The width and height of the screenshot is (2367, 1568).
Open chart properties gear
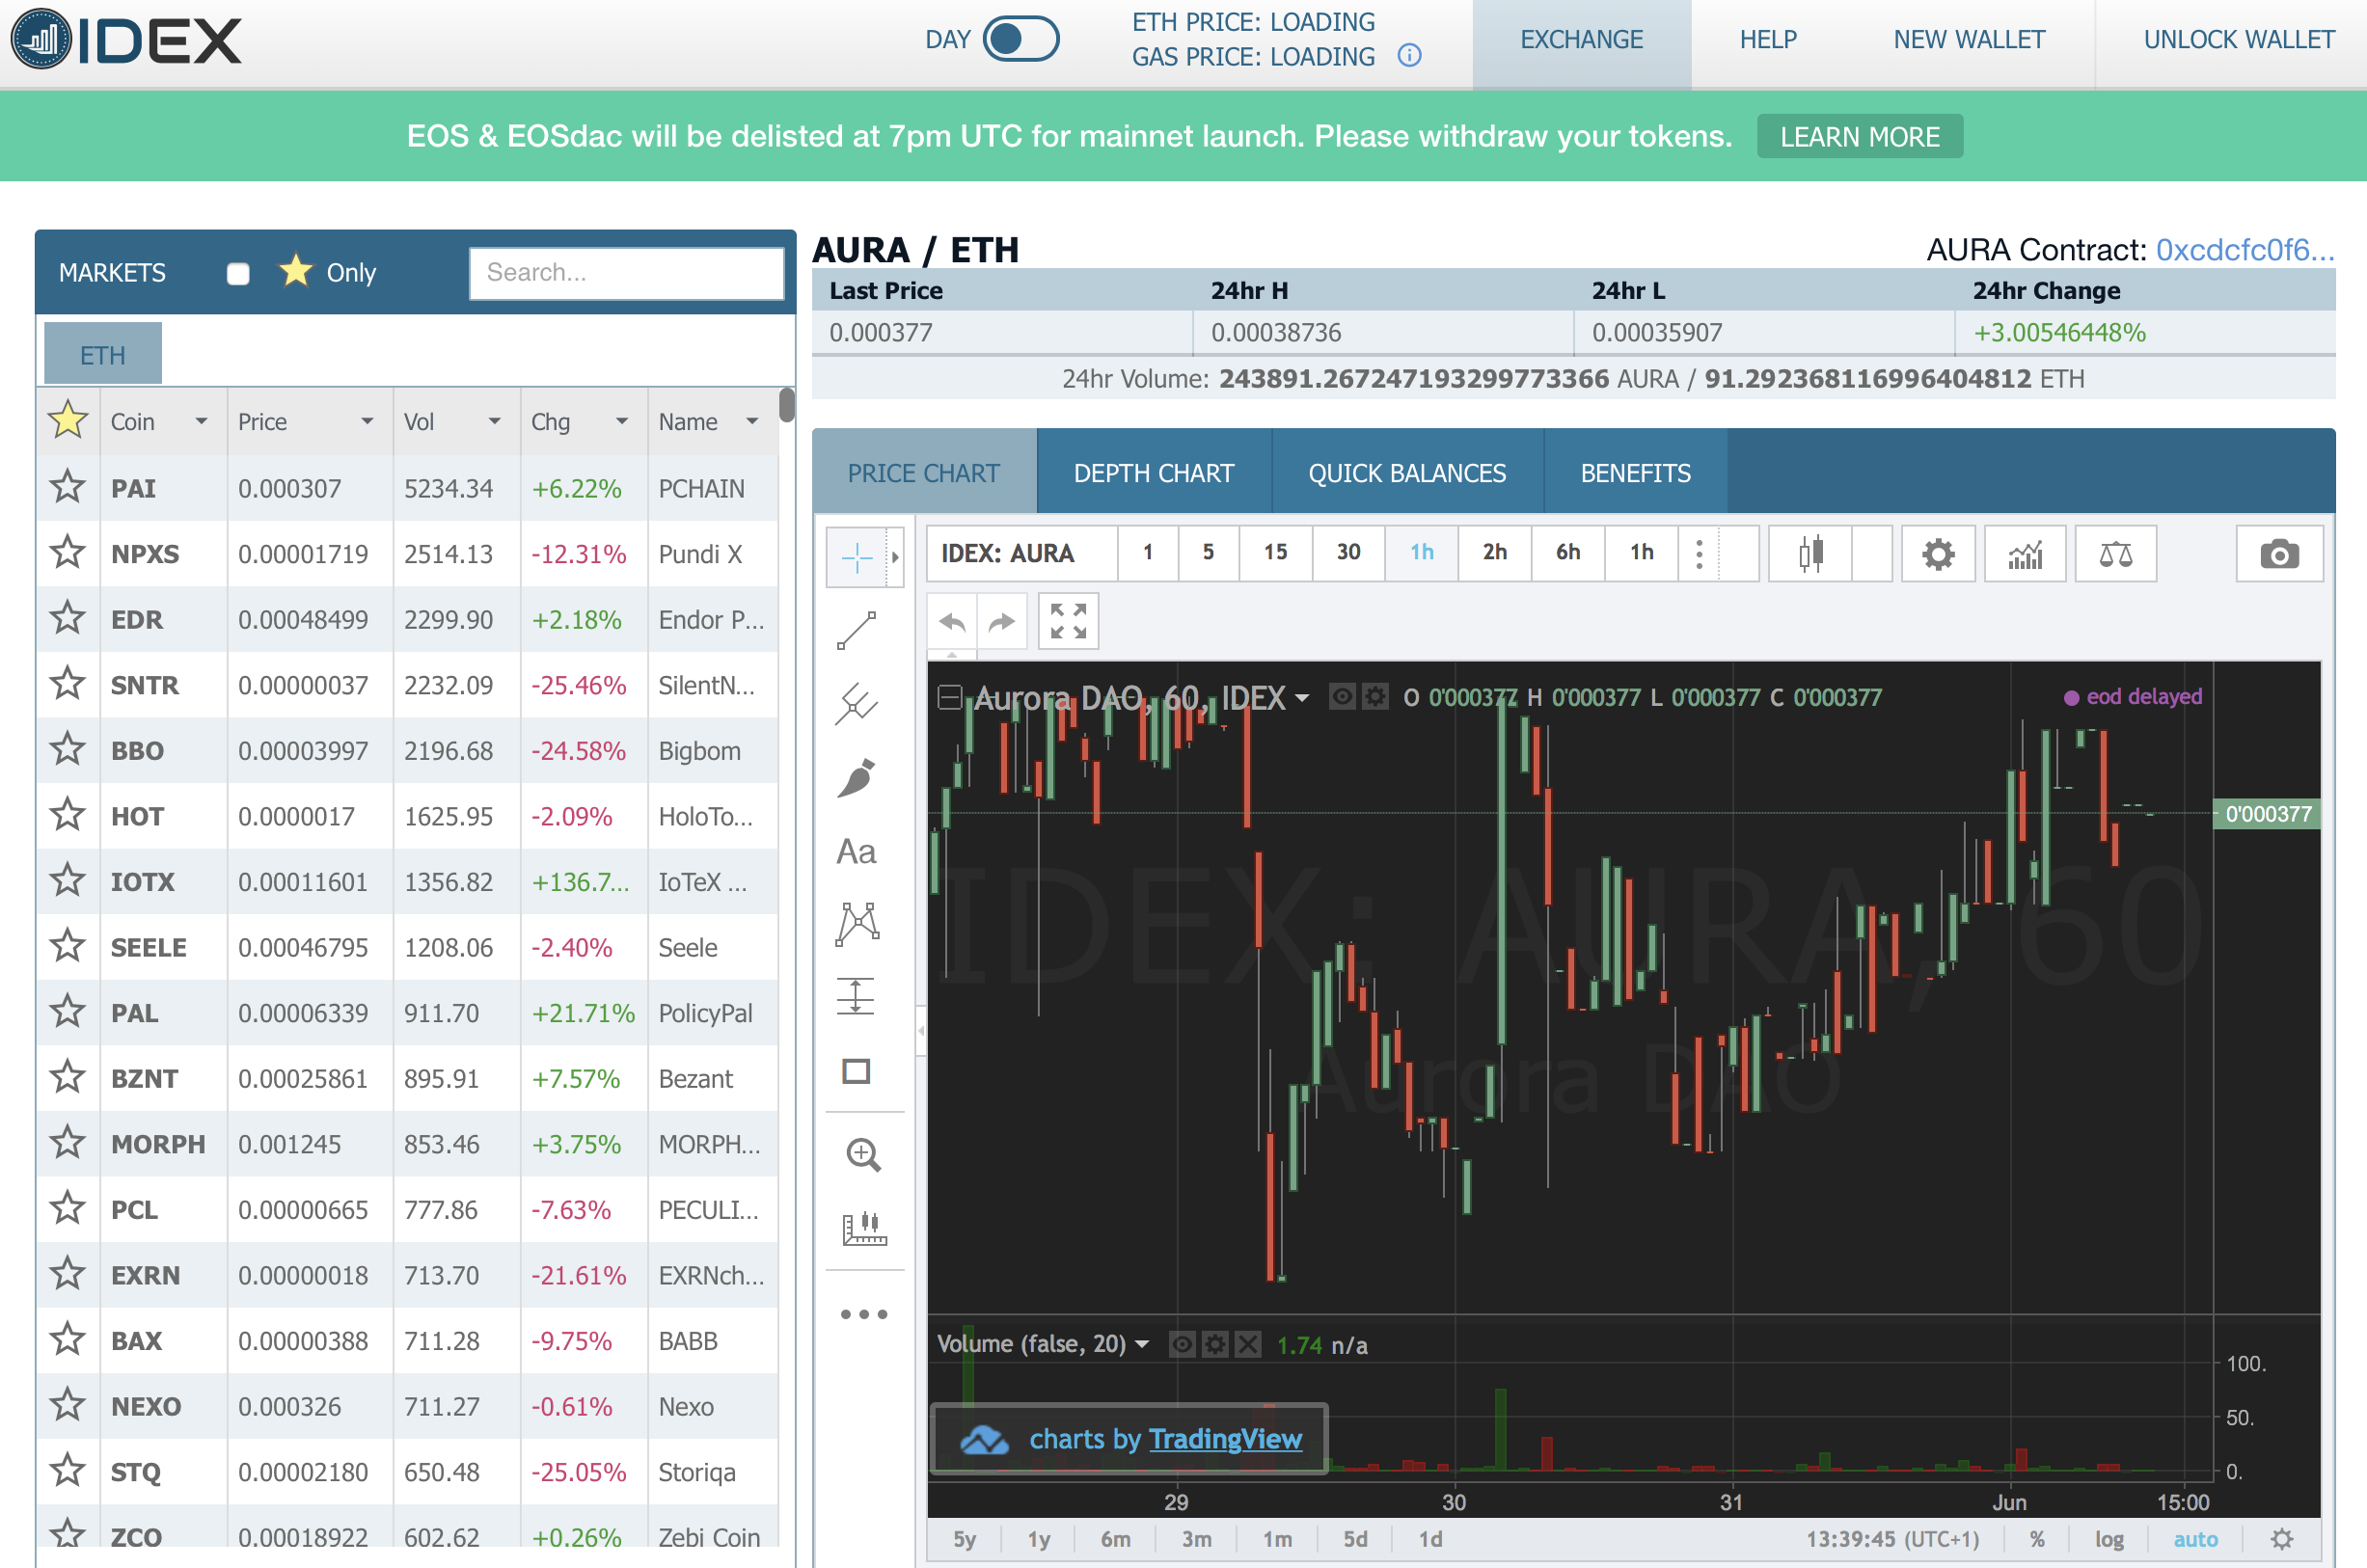(x=1938, y=553)
